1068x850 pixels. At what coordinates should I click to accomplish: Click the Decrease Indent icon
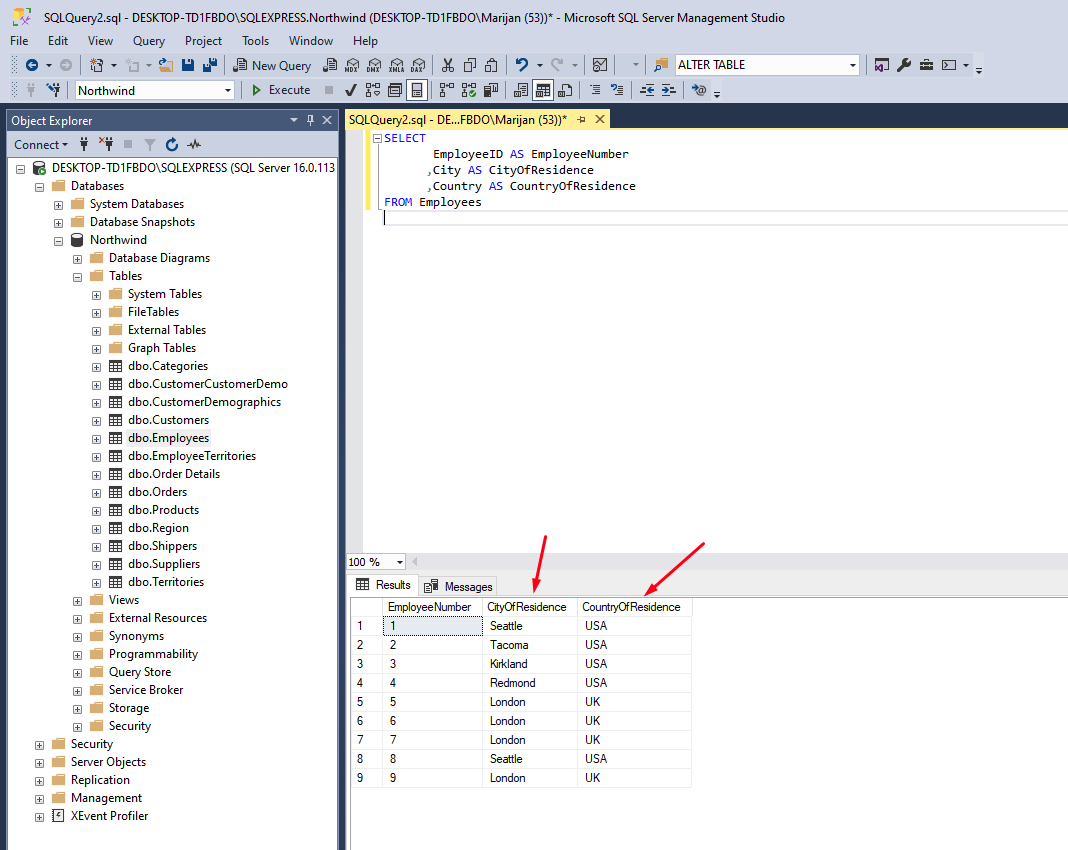pyautogui.click(x=647, y=90)
